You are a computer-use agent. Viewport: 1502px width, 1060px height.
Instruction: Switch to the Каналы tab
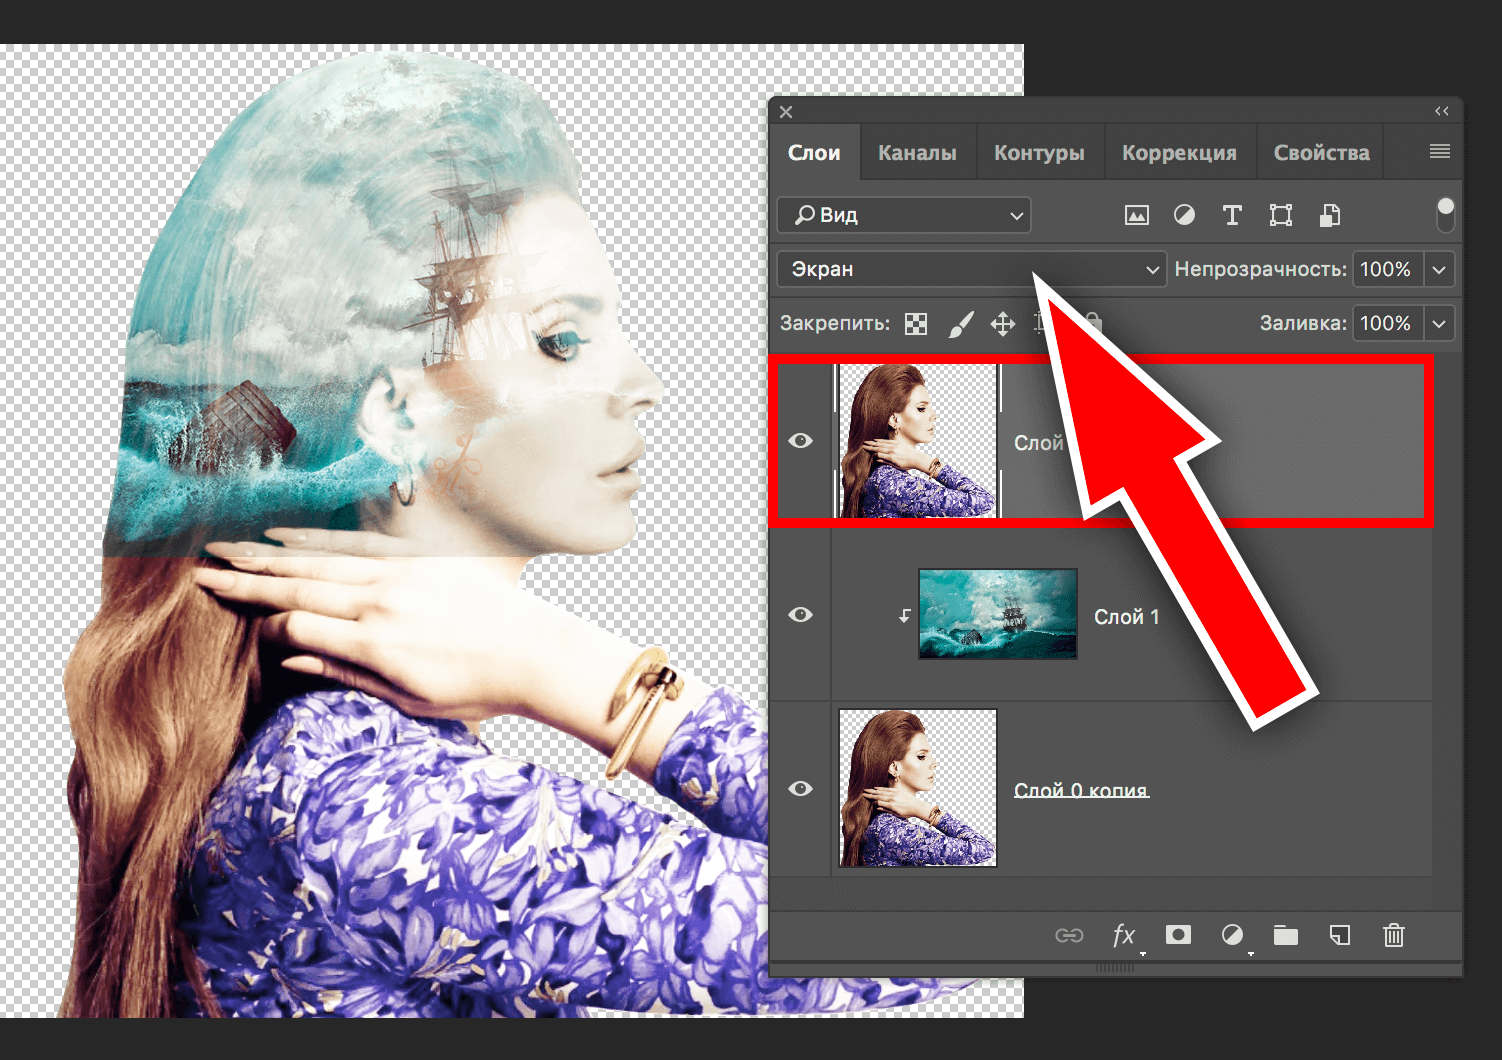917,153
